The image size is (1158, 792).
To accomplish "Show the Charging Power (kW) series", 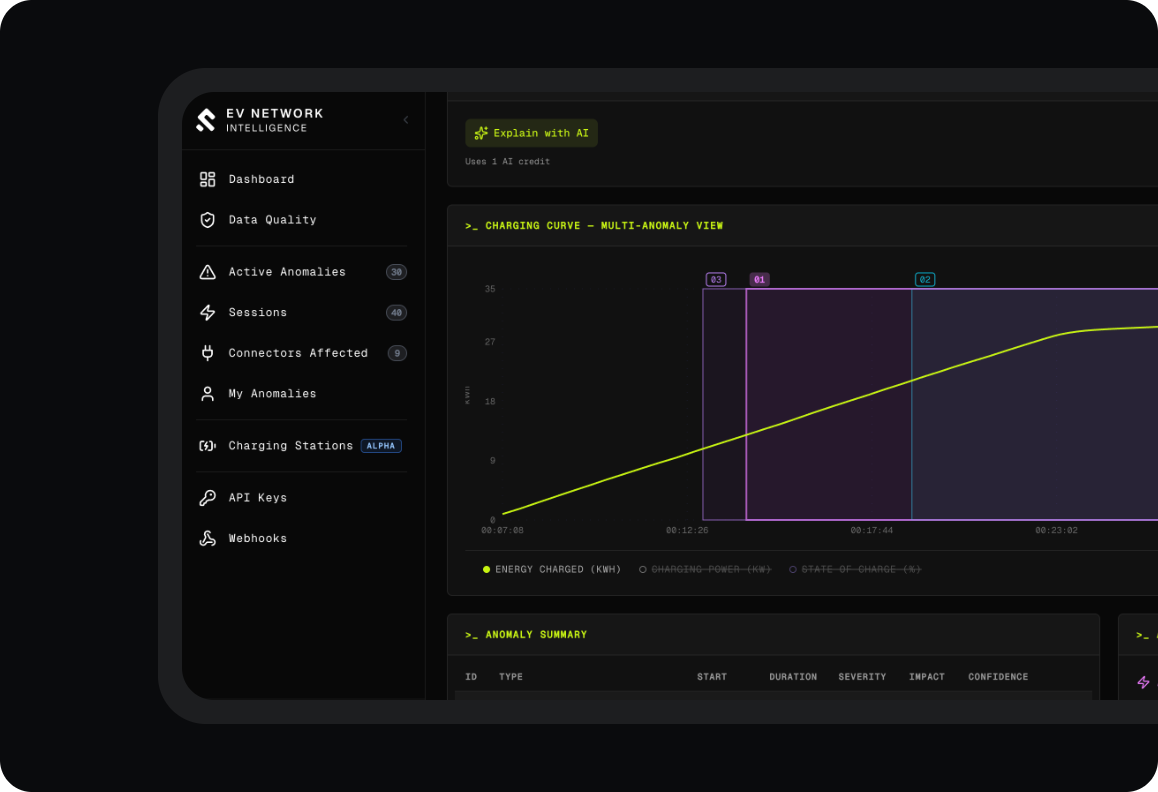I will [705, 570].
